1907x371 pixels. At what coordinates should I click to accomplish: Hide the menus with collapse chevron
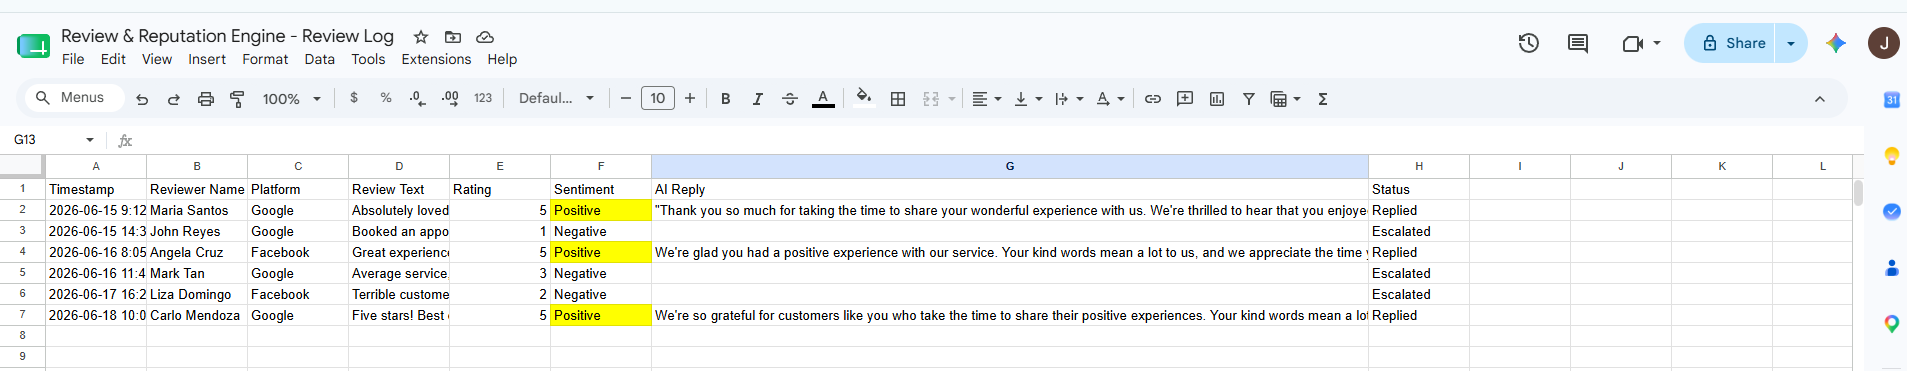tap(1820, 99)
